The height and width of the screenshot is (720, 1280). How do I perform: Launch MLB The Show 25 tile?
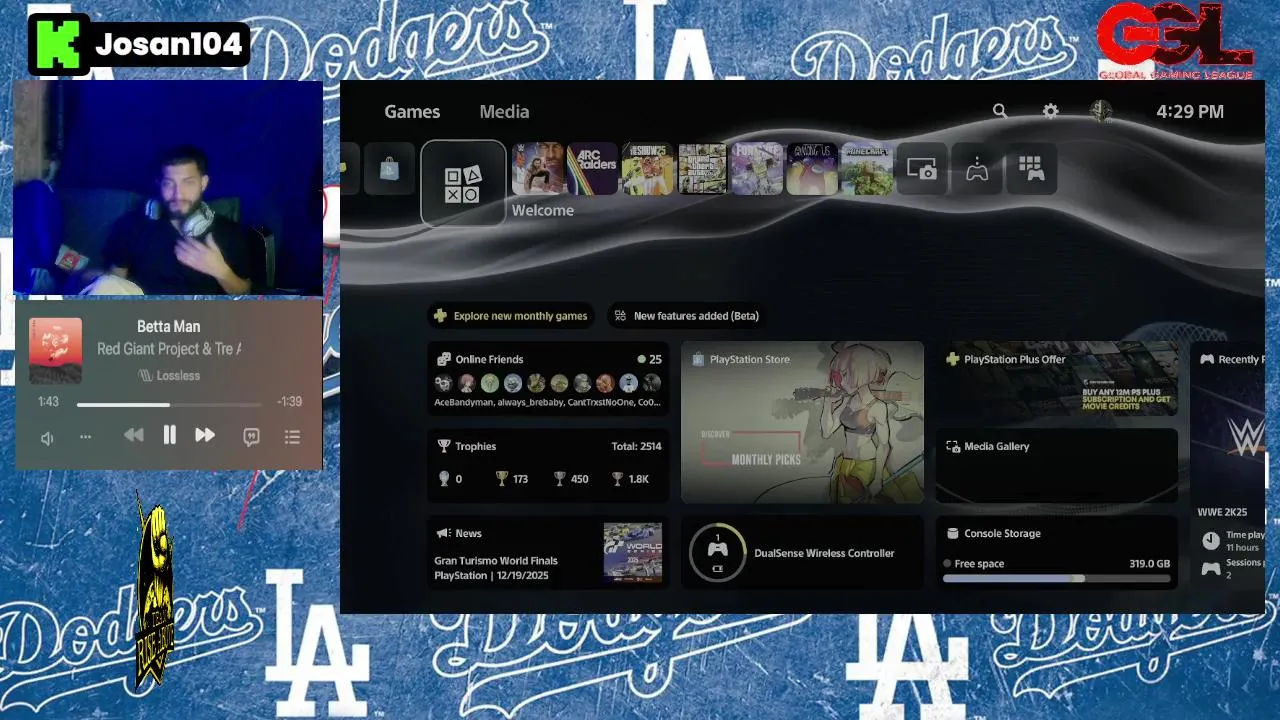coord(648,169)
